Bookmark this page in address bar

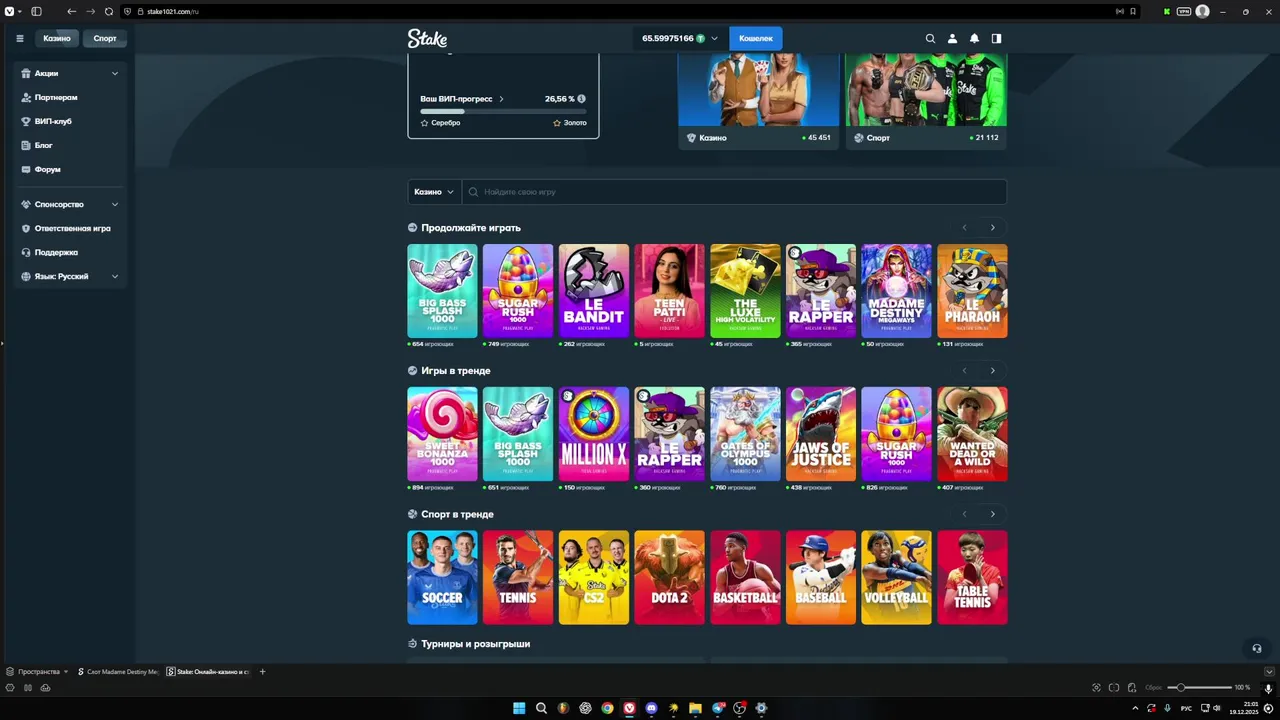tap(1133, 11)
